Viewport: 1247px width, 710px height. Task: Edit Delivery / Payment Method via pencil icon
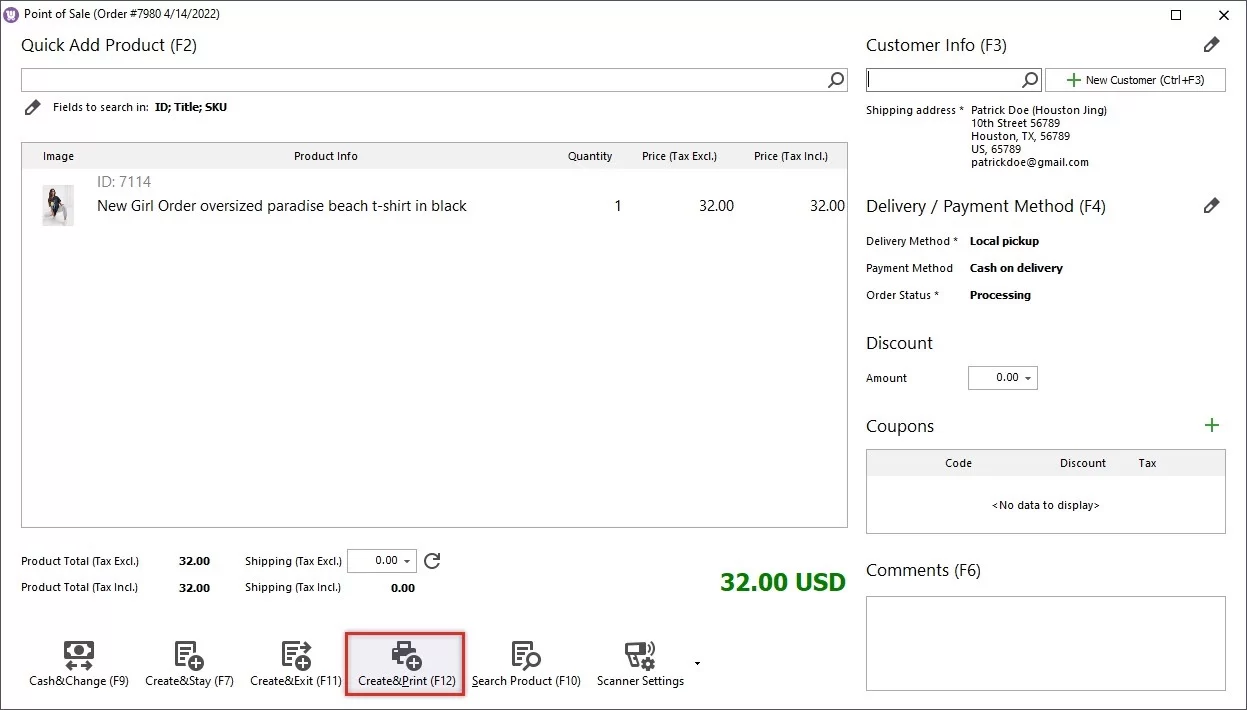pos(1211,204)
